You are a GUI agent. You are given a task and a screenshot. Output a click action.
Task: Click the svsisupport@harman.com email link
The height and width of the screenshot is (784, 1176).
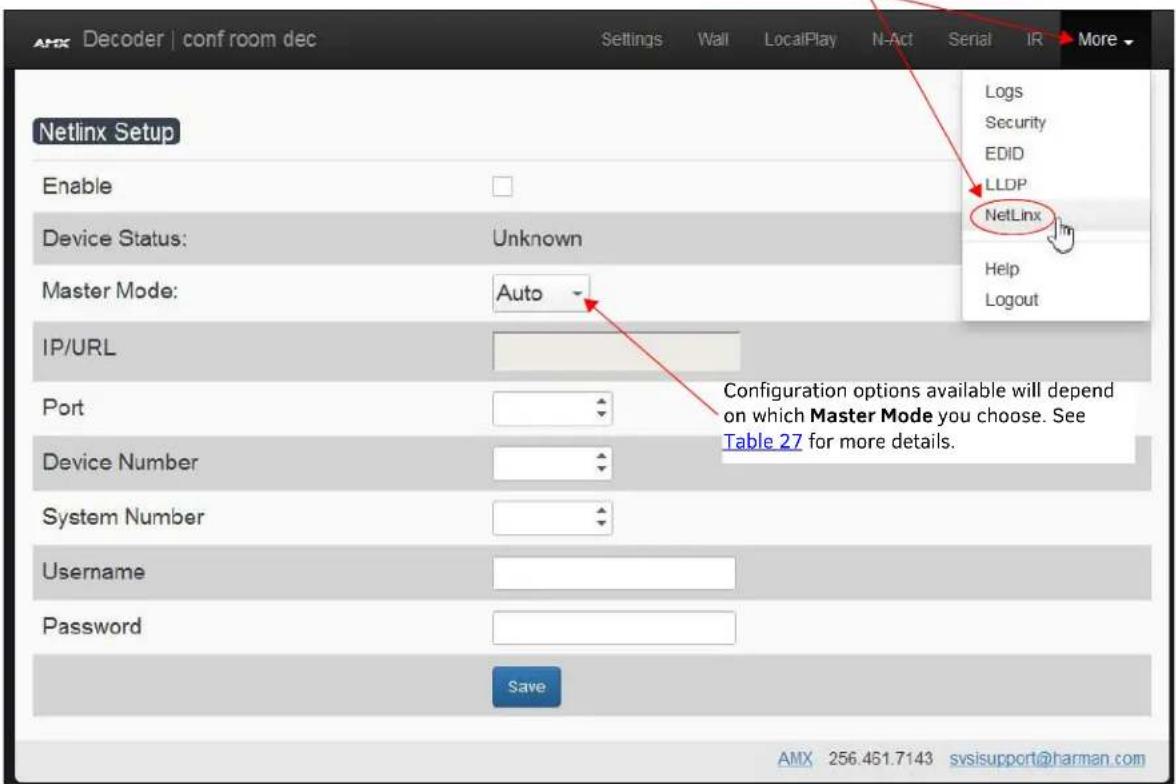[1047, 758]
